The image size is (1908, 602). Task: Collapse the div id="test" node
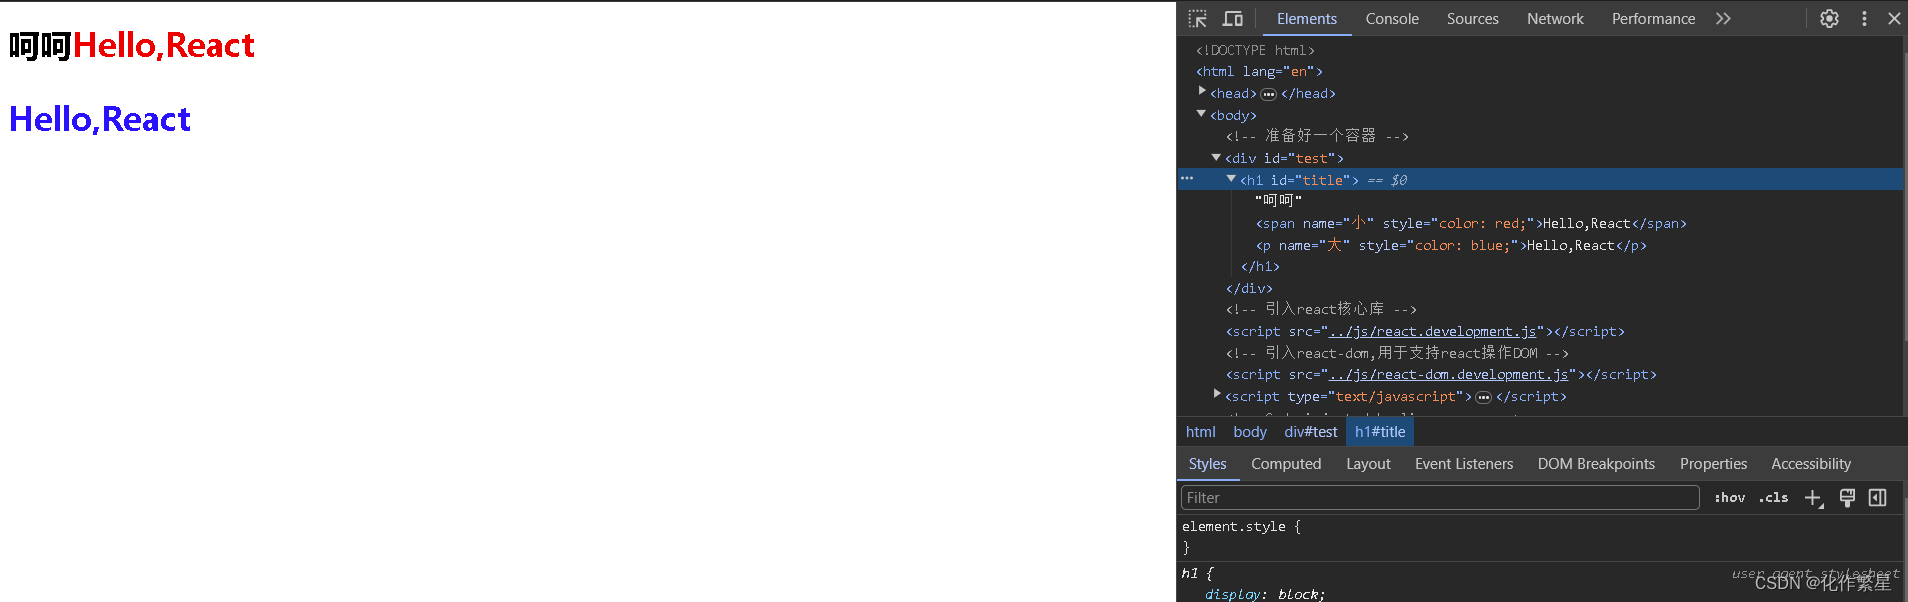coord(1217,157)
